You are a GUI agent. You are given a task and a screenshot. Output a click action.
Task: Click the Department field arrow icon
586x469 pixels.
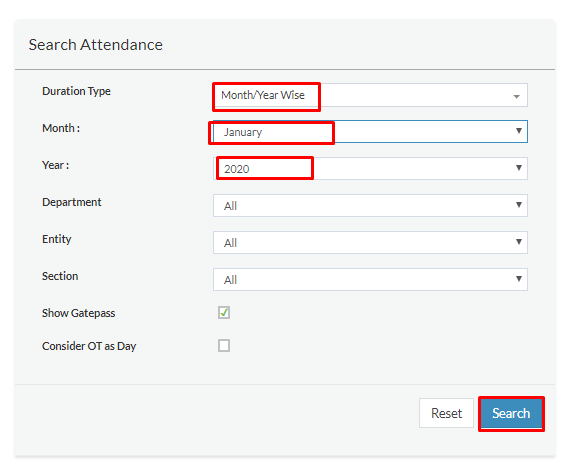519,205
